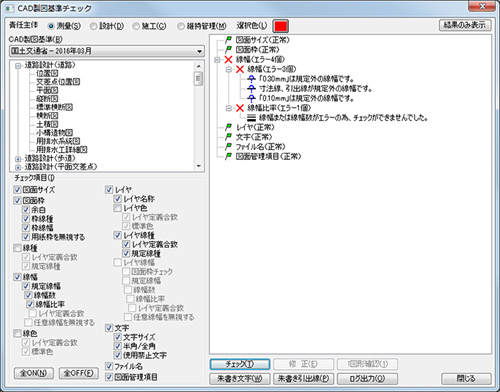Screen dimensions: 500x392
Task: Collapse 線幅(エラー-4個) result node
Action: tap(217, 60)
